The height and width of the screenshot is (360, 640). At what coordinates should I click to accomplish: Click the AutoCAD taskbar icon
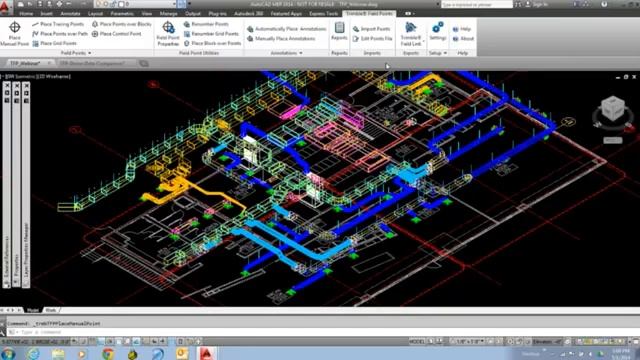pos(207,353)
